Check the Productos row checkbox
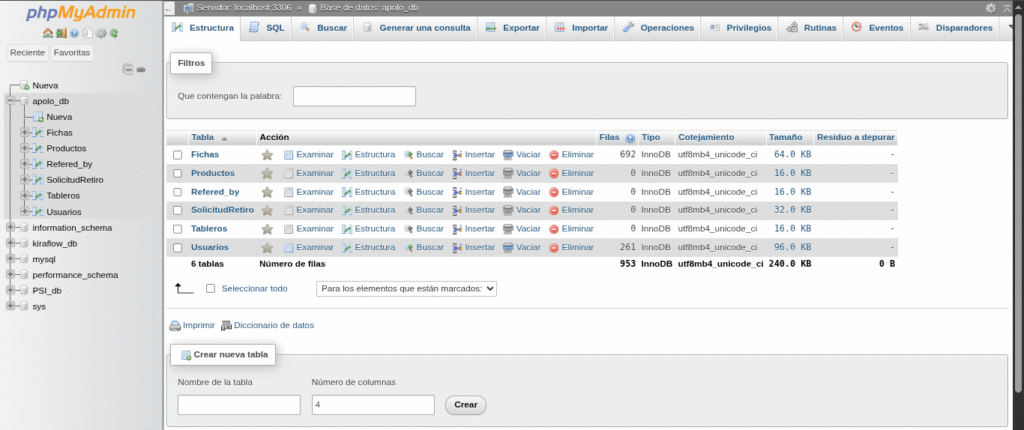Image resolution: width=1024 pixels, height=430 pixels. [177, 174]
